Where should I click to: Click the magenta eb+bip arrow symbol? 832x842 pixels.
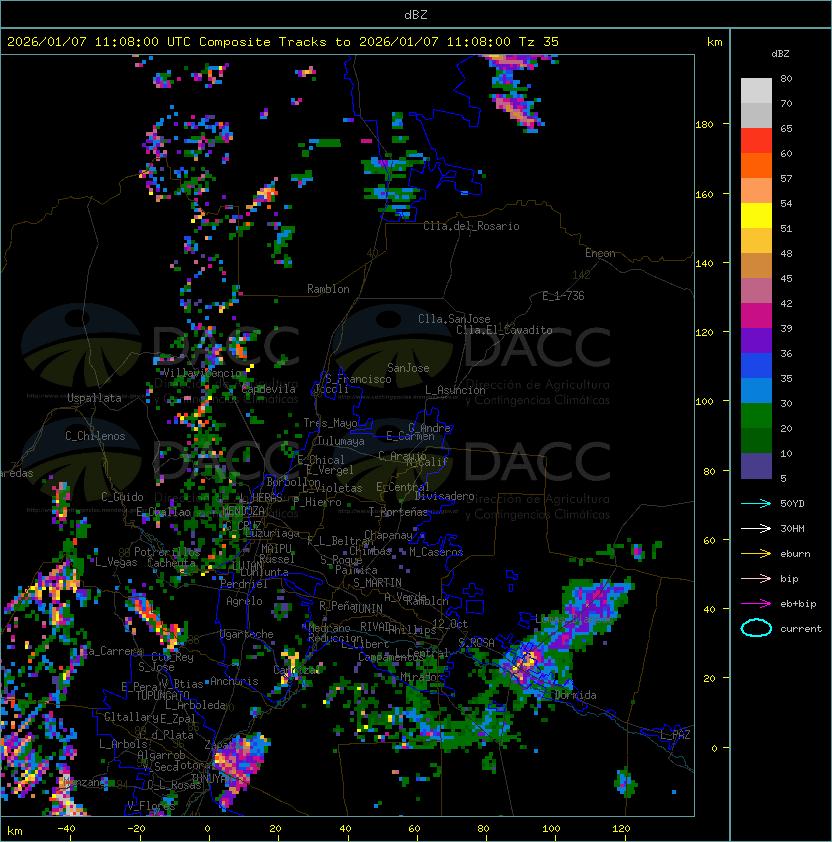756,604
